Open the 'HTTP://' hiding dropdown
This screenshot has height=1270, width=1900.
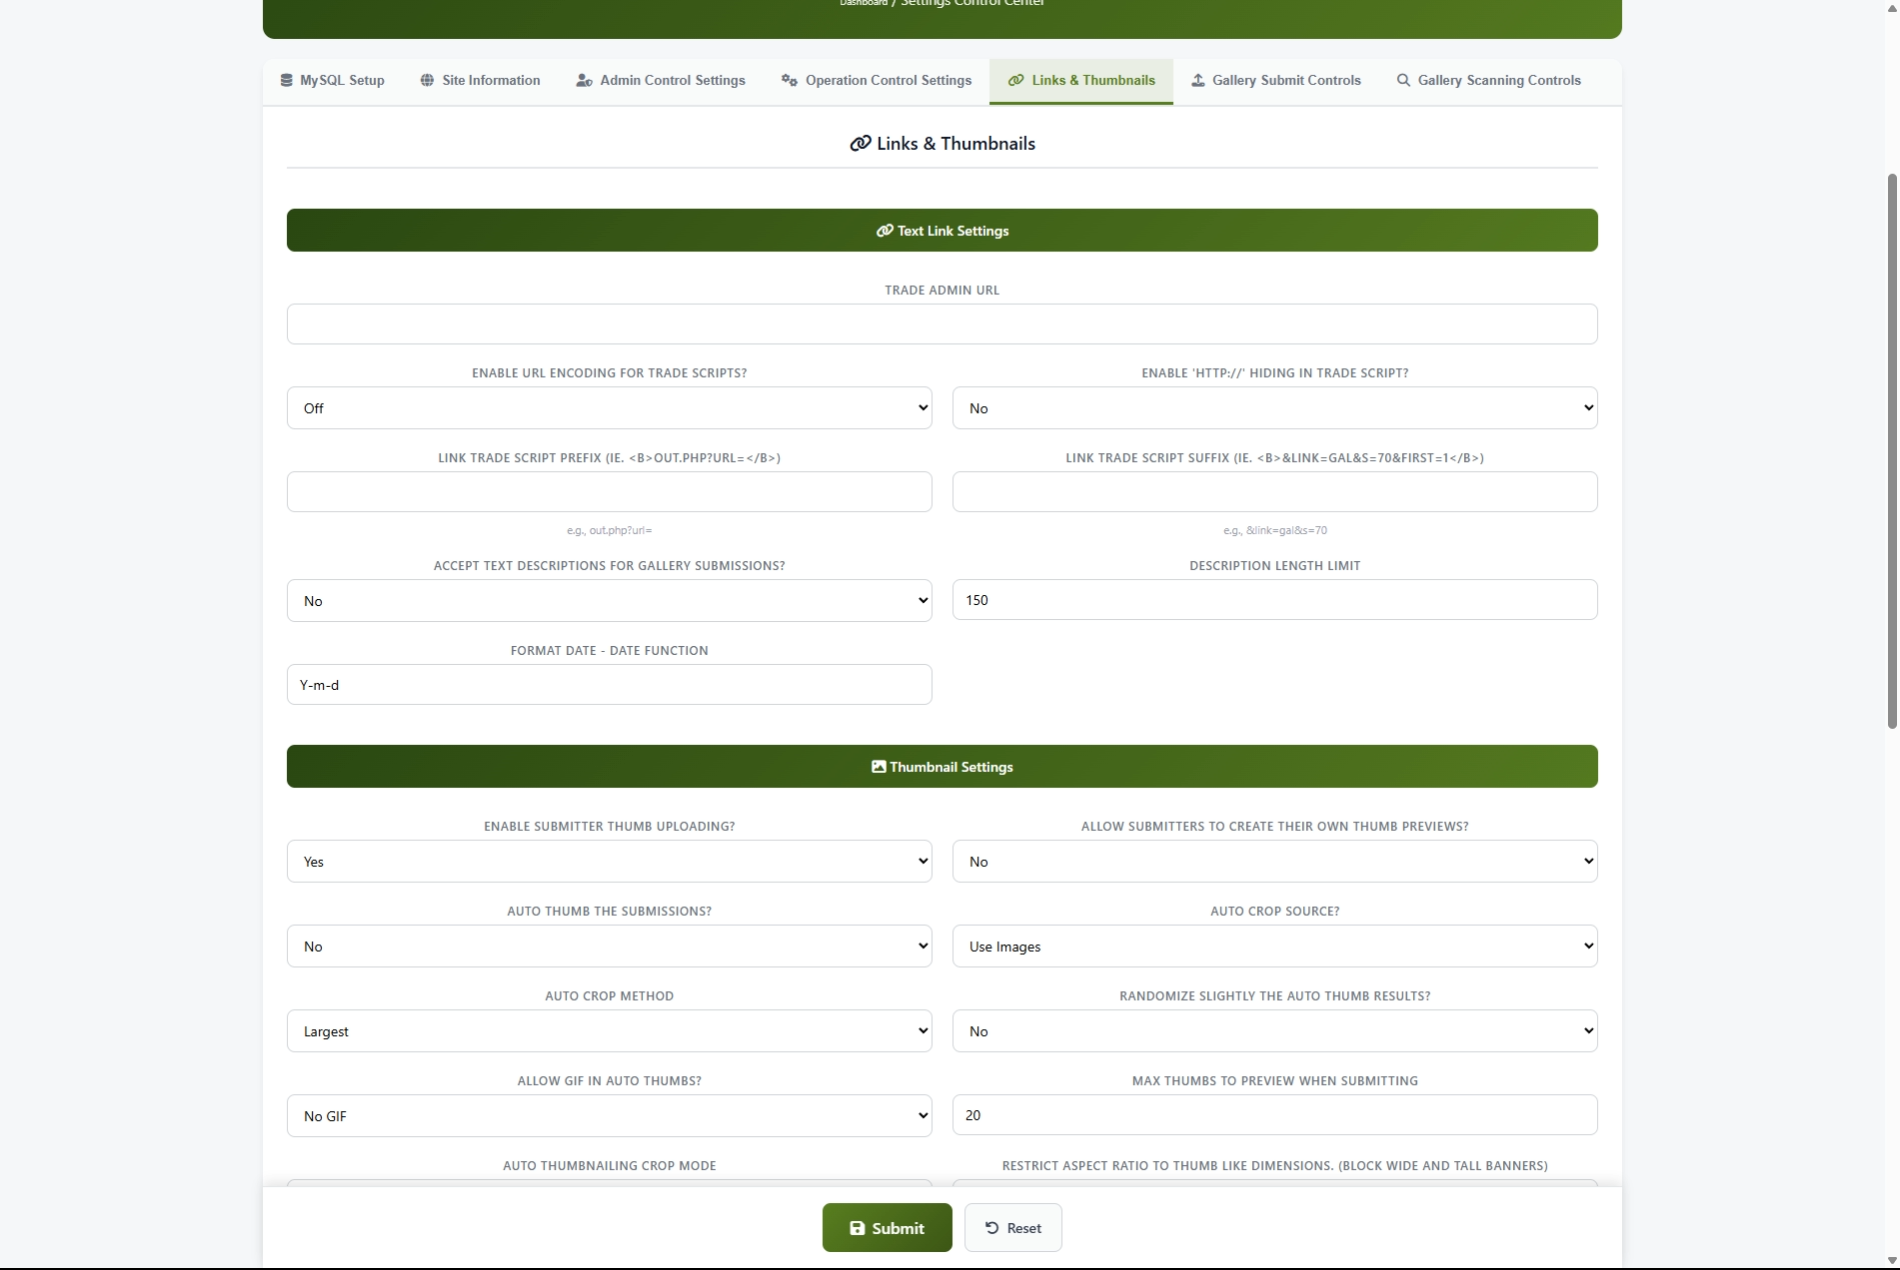1274,408
